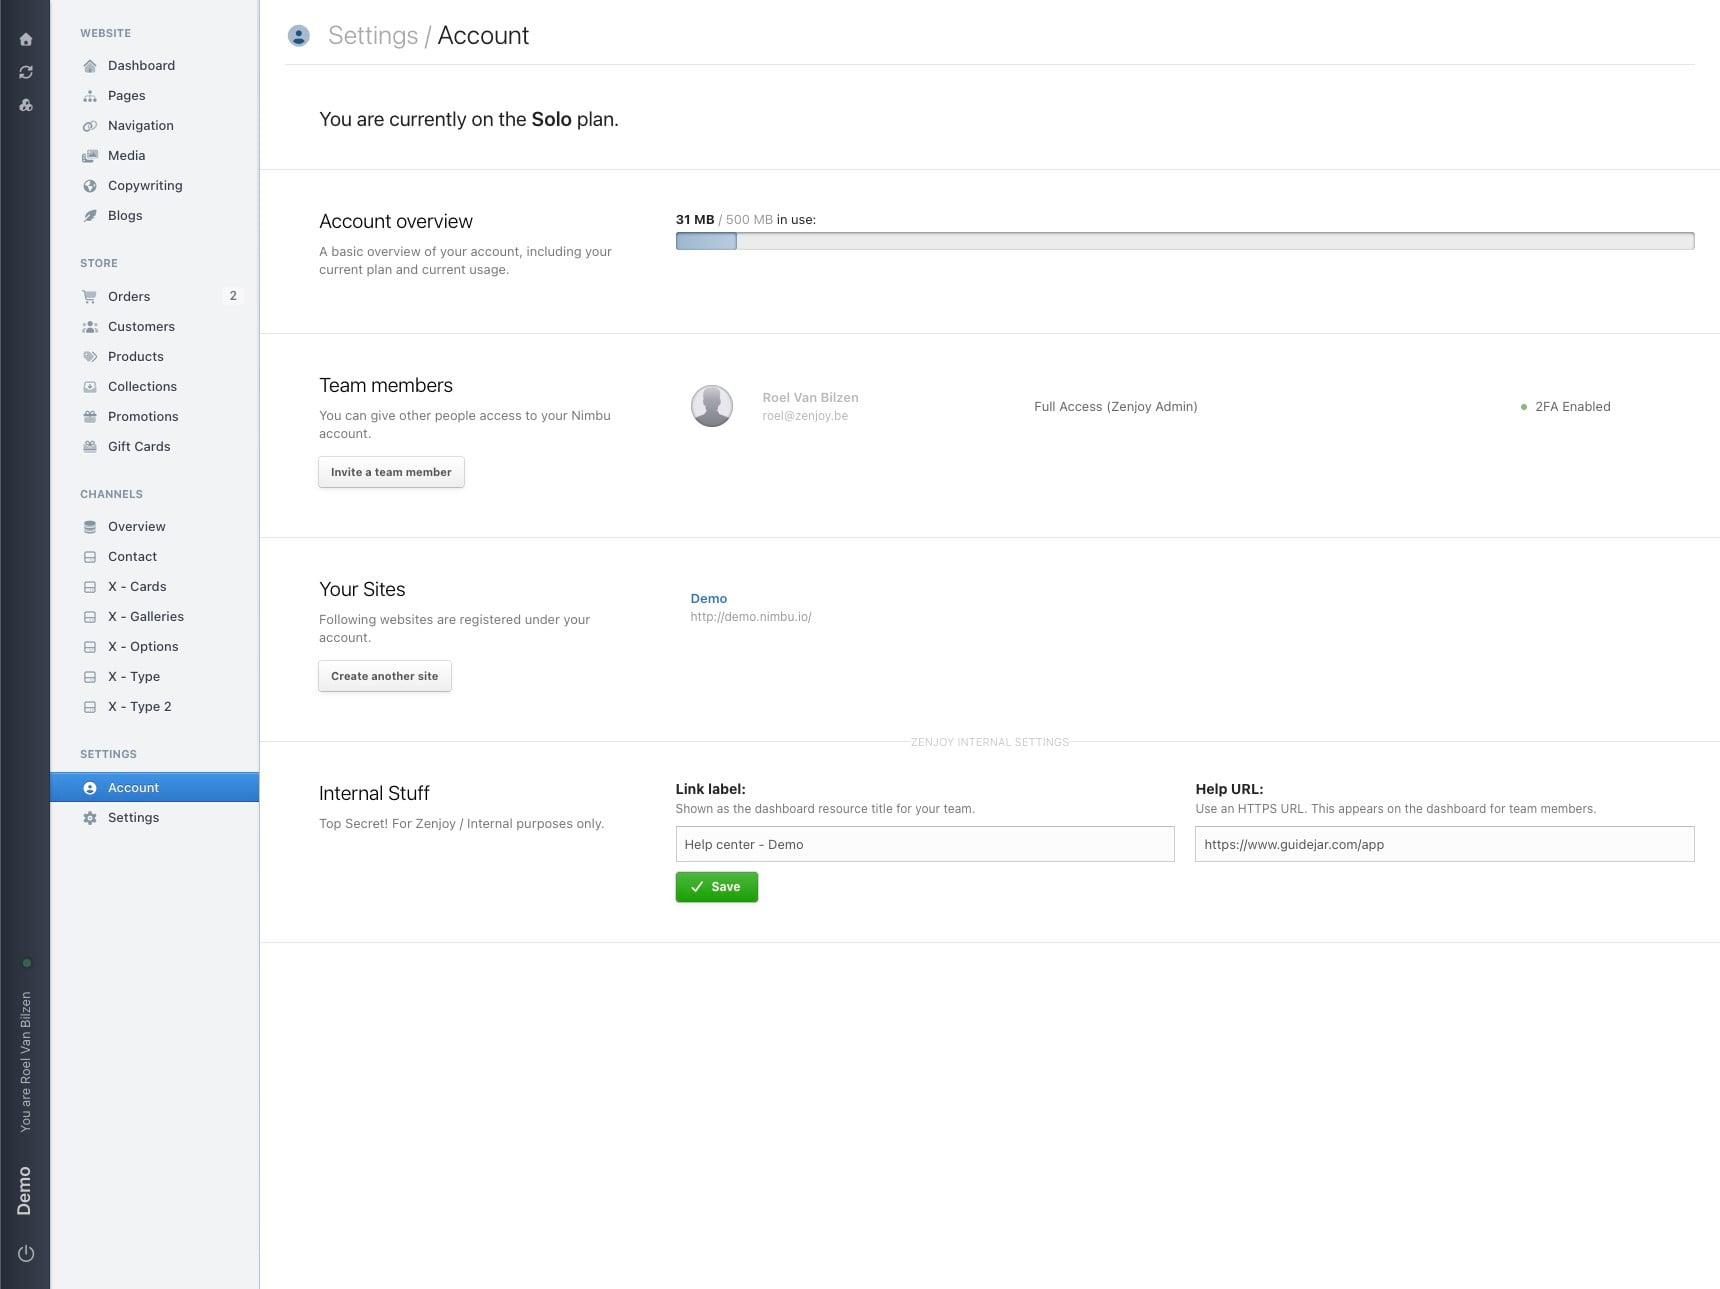Click the Pages sitemap icon
Image resolution: width=1720 pixels, height=1289 pixels.
click(x=90, y=96)
